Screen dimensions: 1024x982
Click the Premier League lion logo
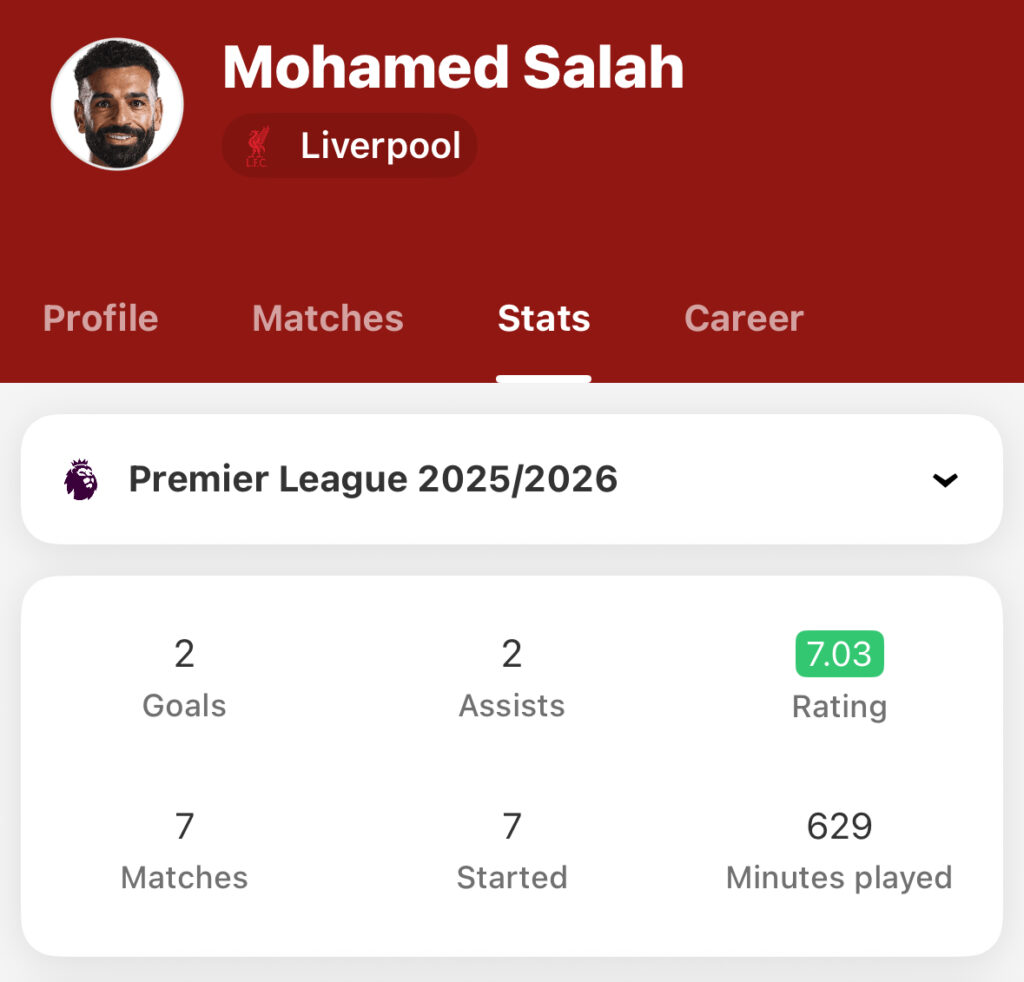81,480
